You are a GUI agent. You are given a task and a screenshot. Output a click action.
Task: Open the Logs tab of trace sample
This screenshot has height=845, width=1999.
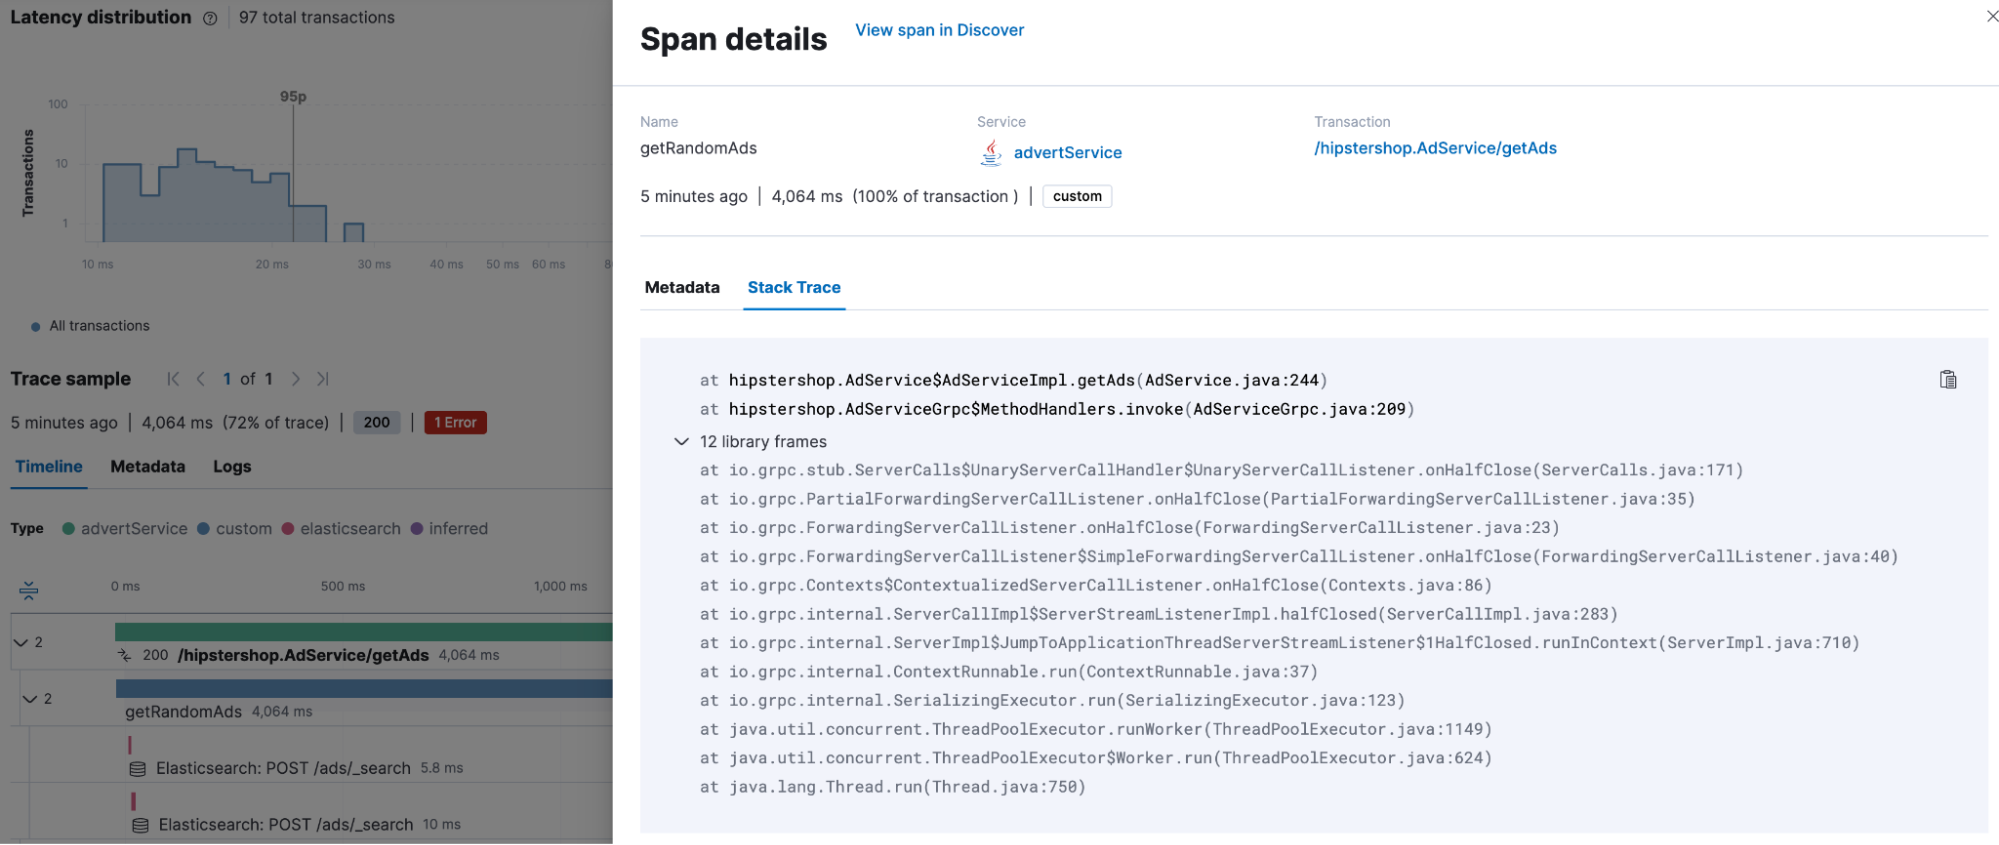coord(232,467)
